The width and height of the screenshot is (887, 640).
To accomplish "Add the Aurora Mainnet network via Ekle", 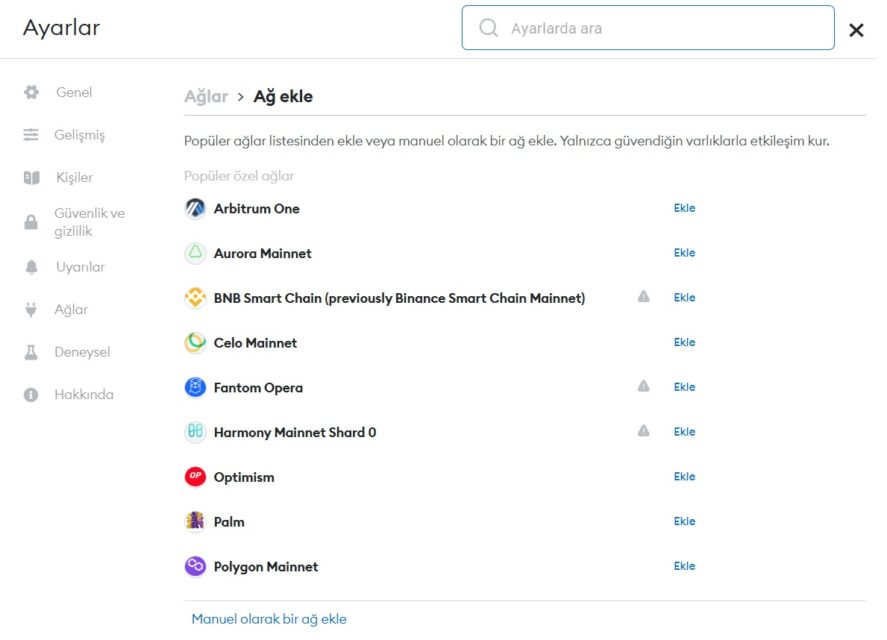I will click(x=684, y=253).
